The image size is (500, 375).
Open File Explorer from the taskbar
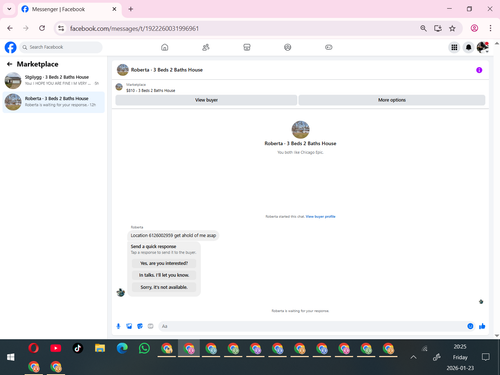(100, 348)
